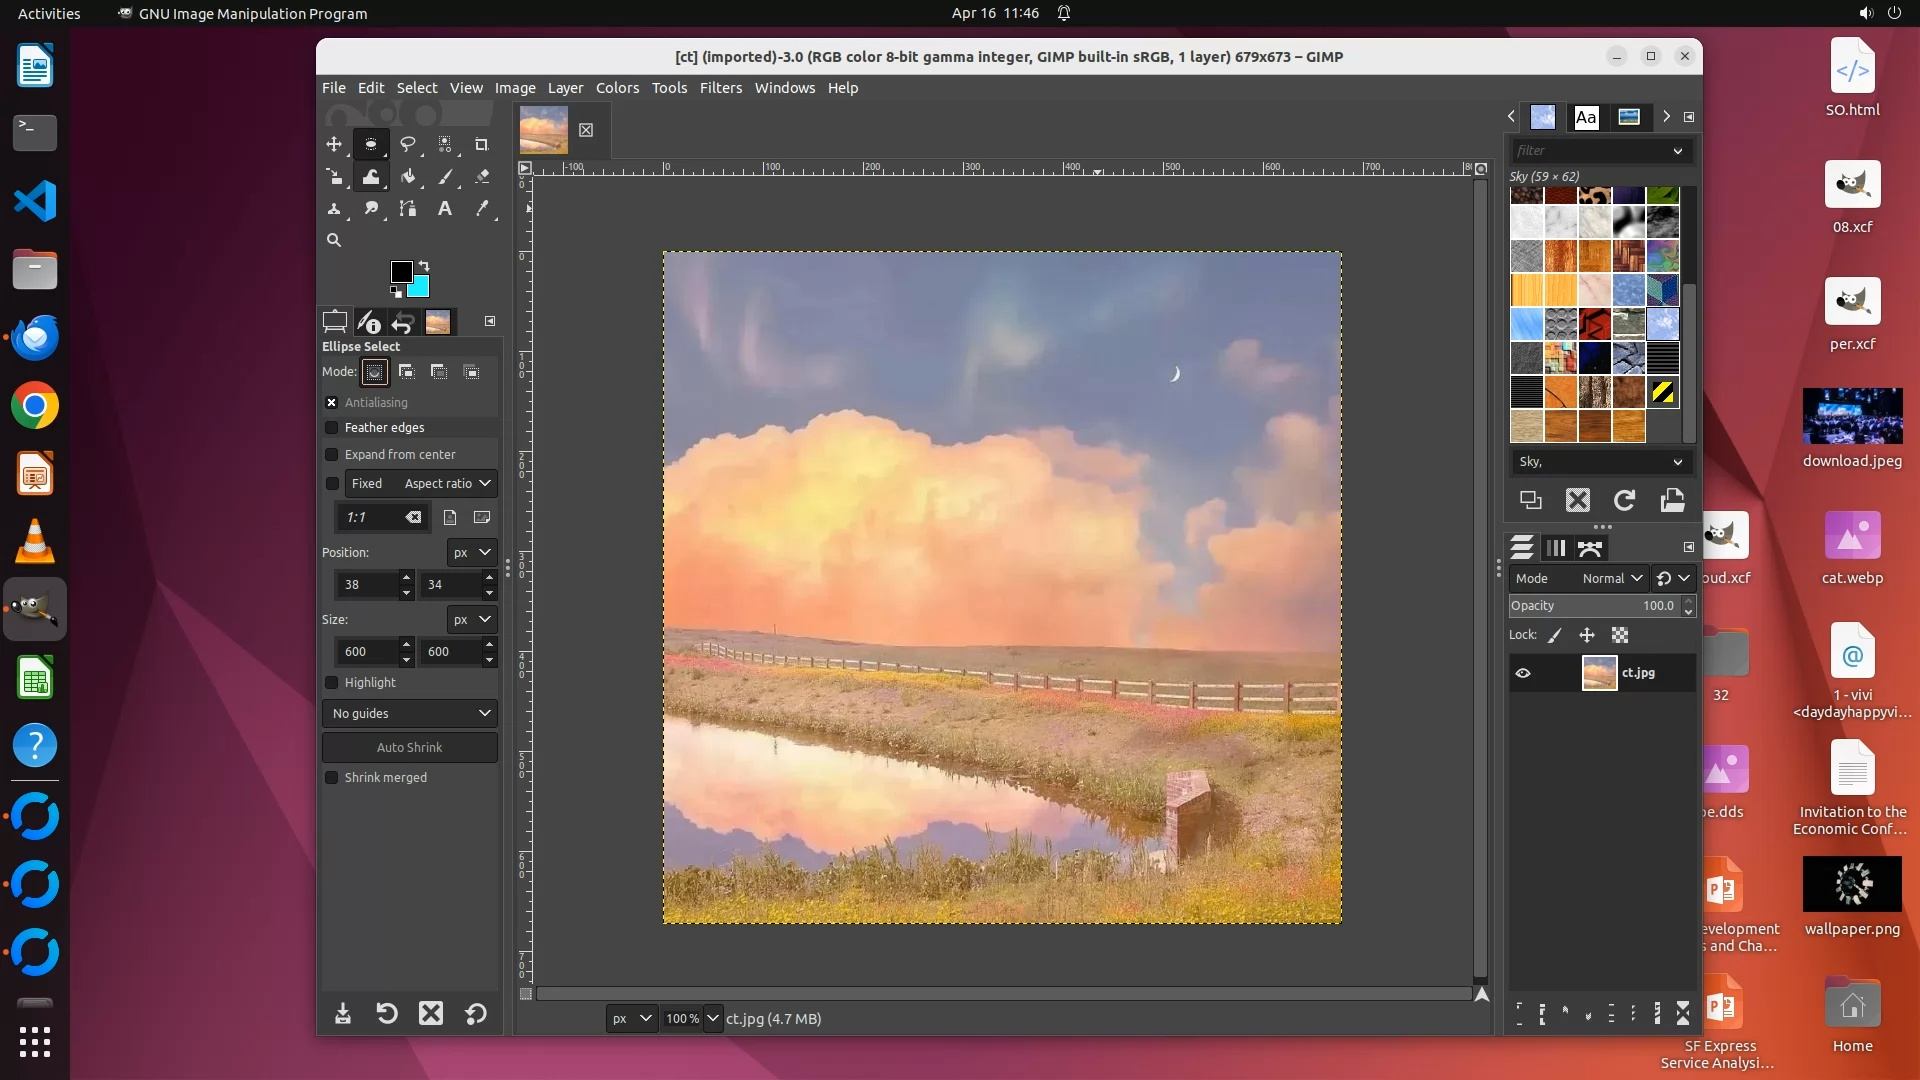Select the Bucket Fill tool
1920x1080 pixels.
[x=408, y=177]
